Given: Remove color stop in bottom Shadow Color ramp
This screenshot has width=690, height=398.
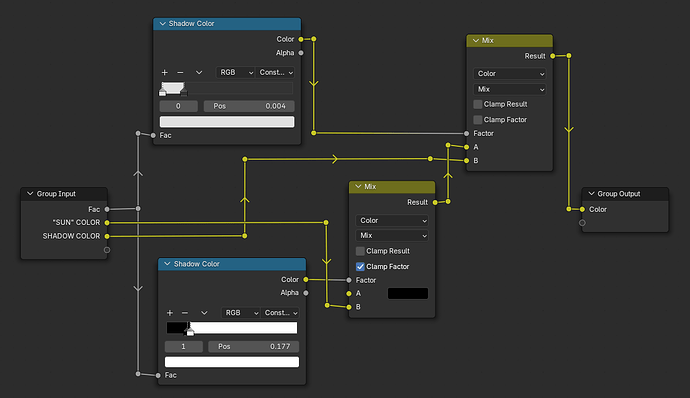Looking at the screenshot, I should [x=185, y=313].
